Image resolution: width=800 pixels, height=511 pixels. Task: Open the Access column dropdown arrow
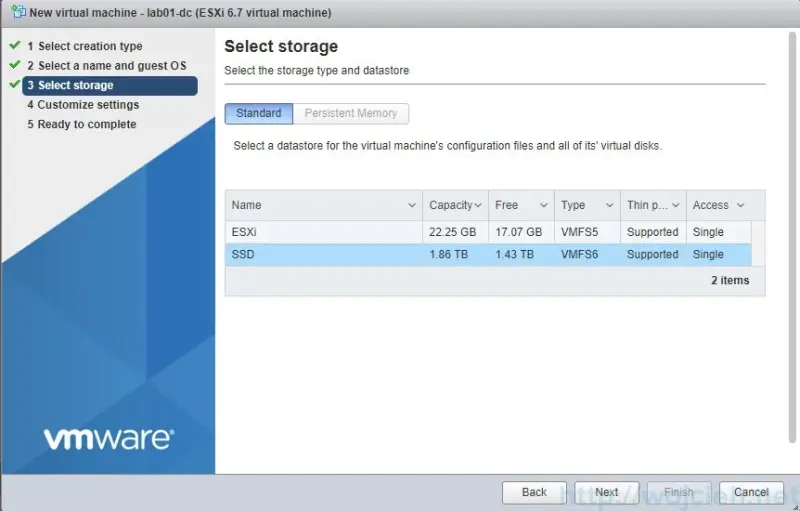pos(740,206)
